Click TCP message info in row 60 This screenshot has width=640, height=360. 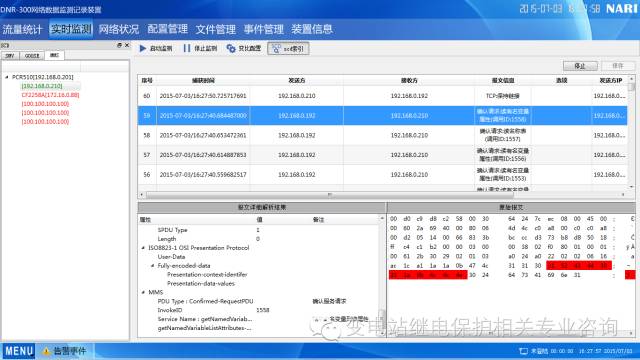[x=503, y=96]
